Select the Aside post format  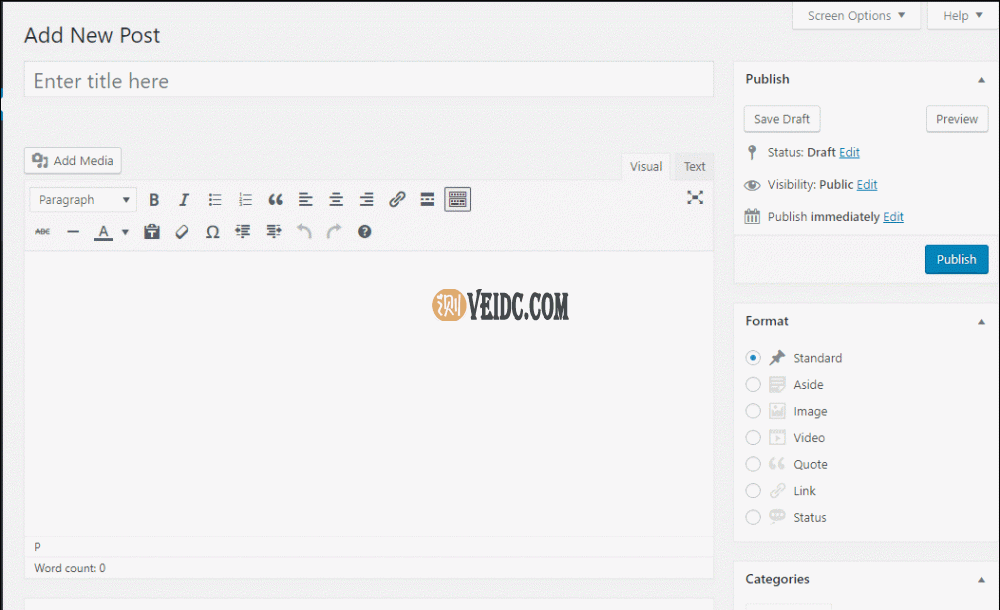pyautogui.click(x=753, y=385)
